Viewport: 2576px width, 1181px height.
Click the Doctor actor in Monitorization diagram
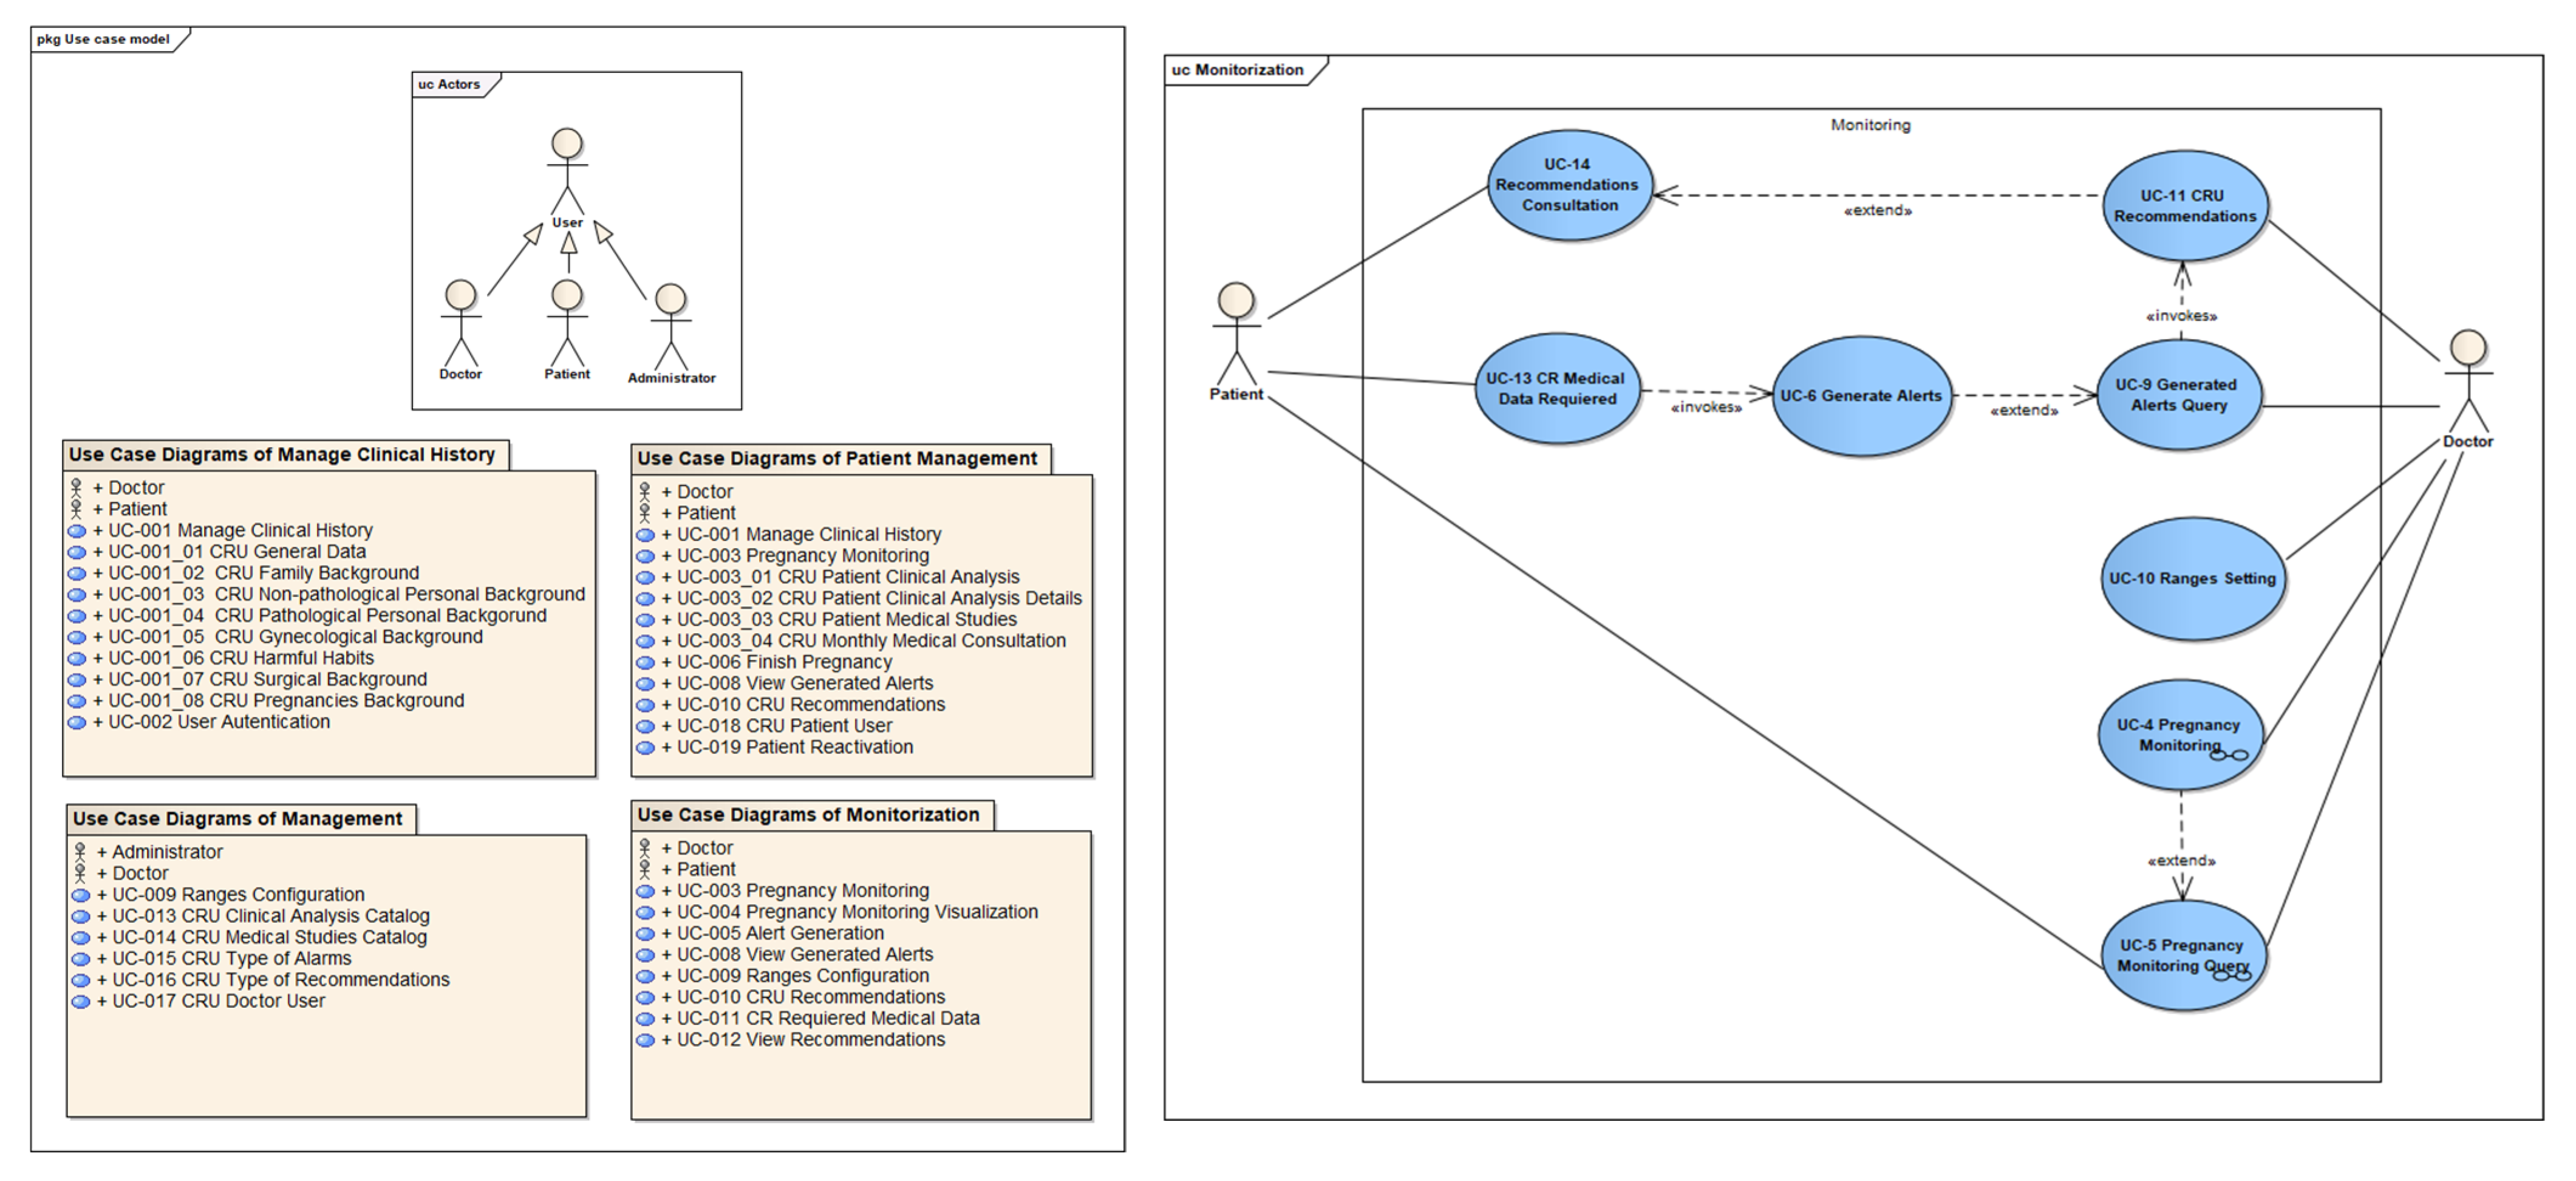pyautogui.click(x=2468, y=389)
